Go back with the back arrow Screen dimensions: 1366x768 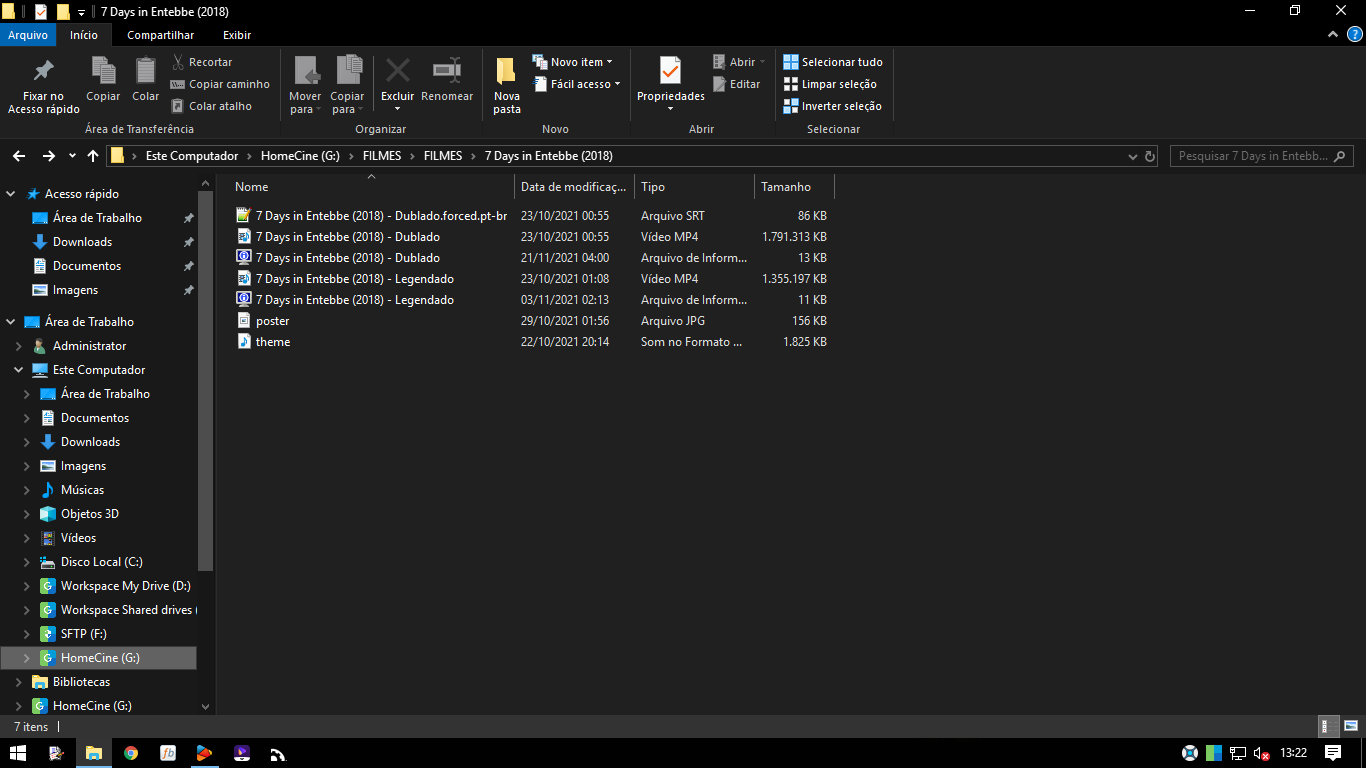[18, 156]
